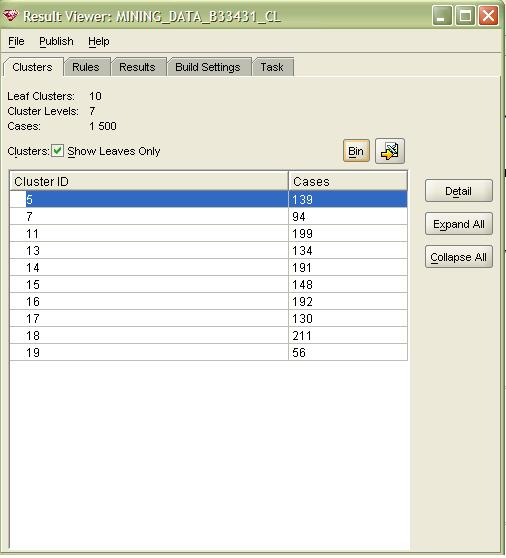The image size is (506, 558).
Task: Click the Expand All button
Action: [459, 224]
